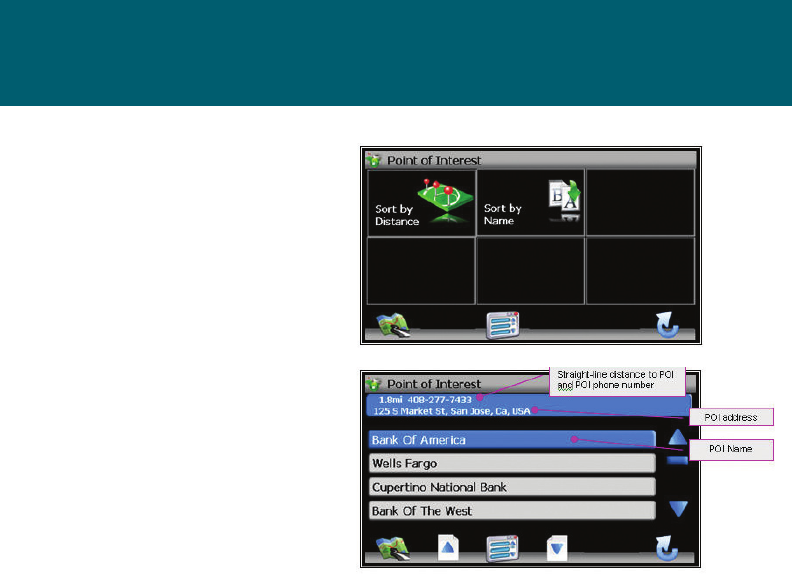The width and height of the screenshot is (792, 574).
Task: Open list menu icon on sort options screen
Action: point(503,325)
